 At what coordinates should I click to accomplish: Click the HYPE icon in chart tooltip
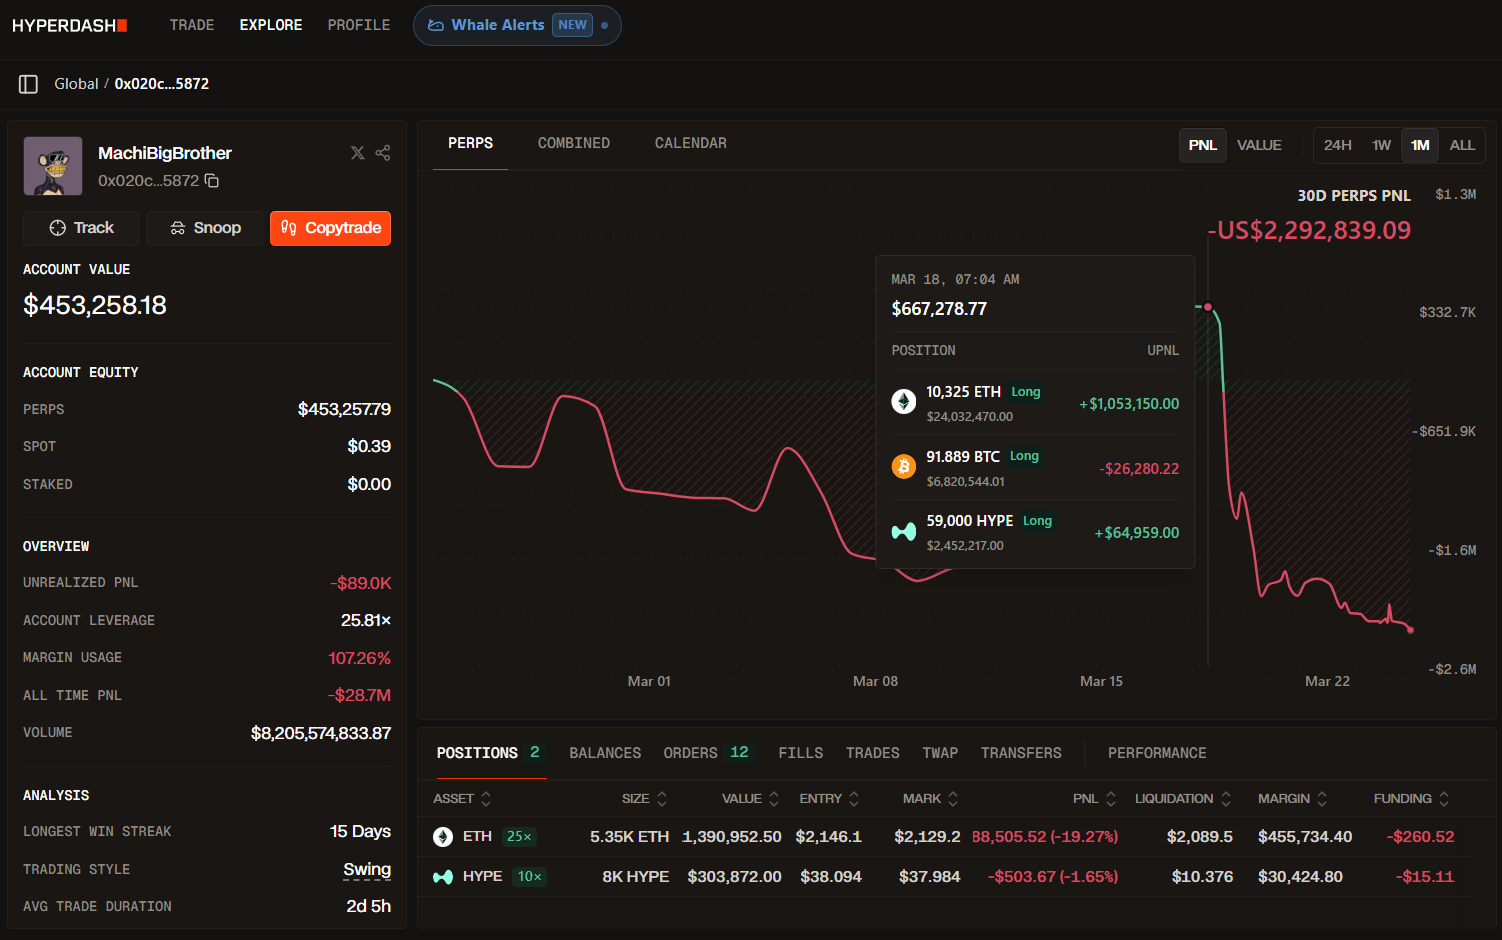[904, 532]
